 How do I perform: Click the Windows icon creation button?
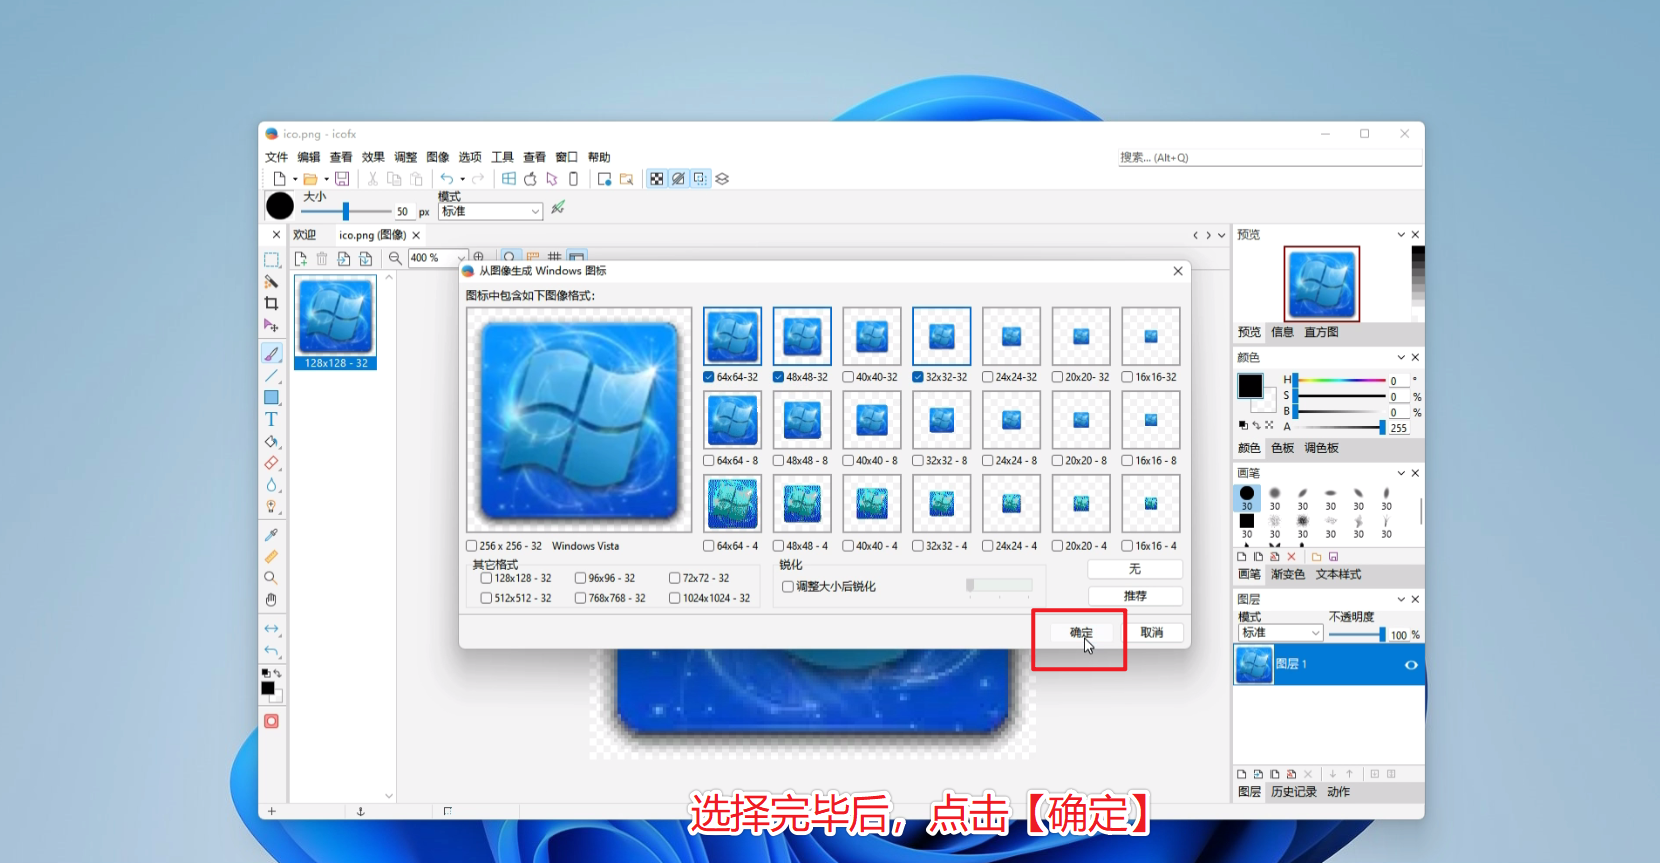tap(509, 179)
